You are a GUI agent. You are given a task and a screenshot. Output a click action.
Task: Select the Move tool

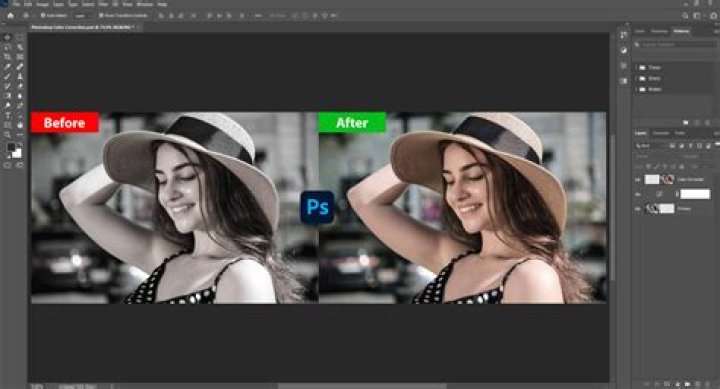(x=8, y=38)
